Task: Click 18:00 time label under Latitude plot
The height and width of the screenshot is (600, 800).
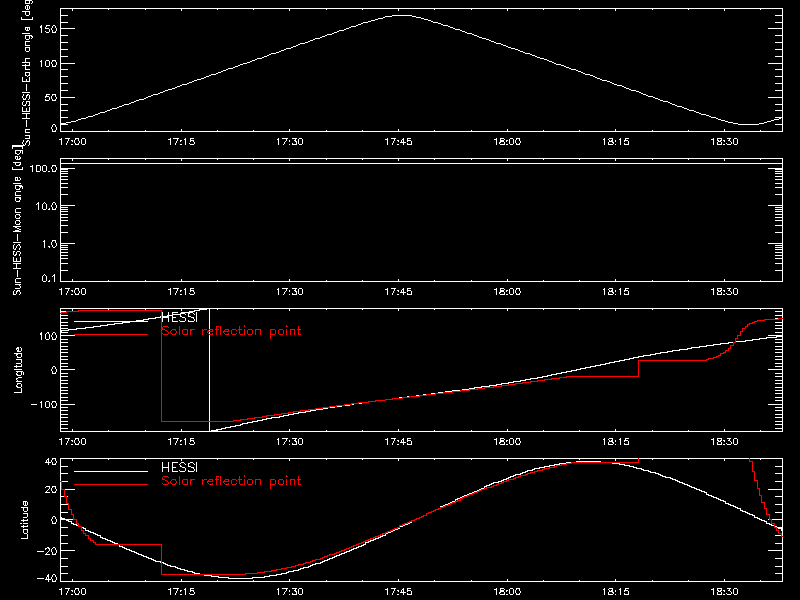Action: point(507,591)
